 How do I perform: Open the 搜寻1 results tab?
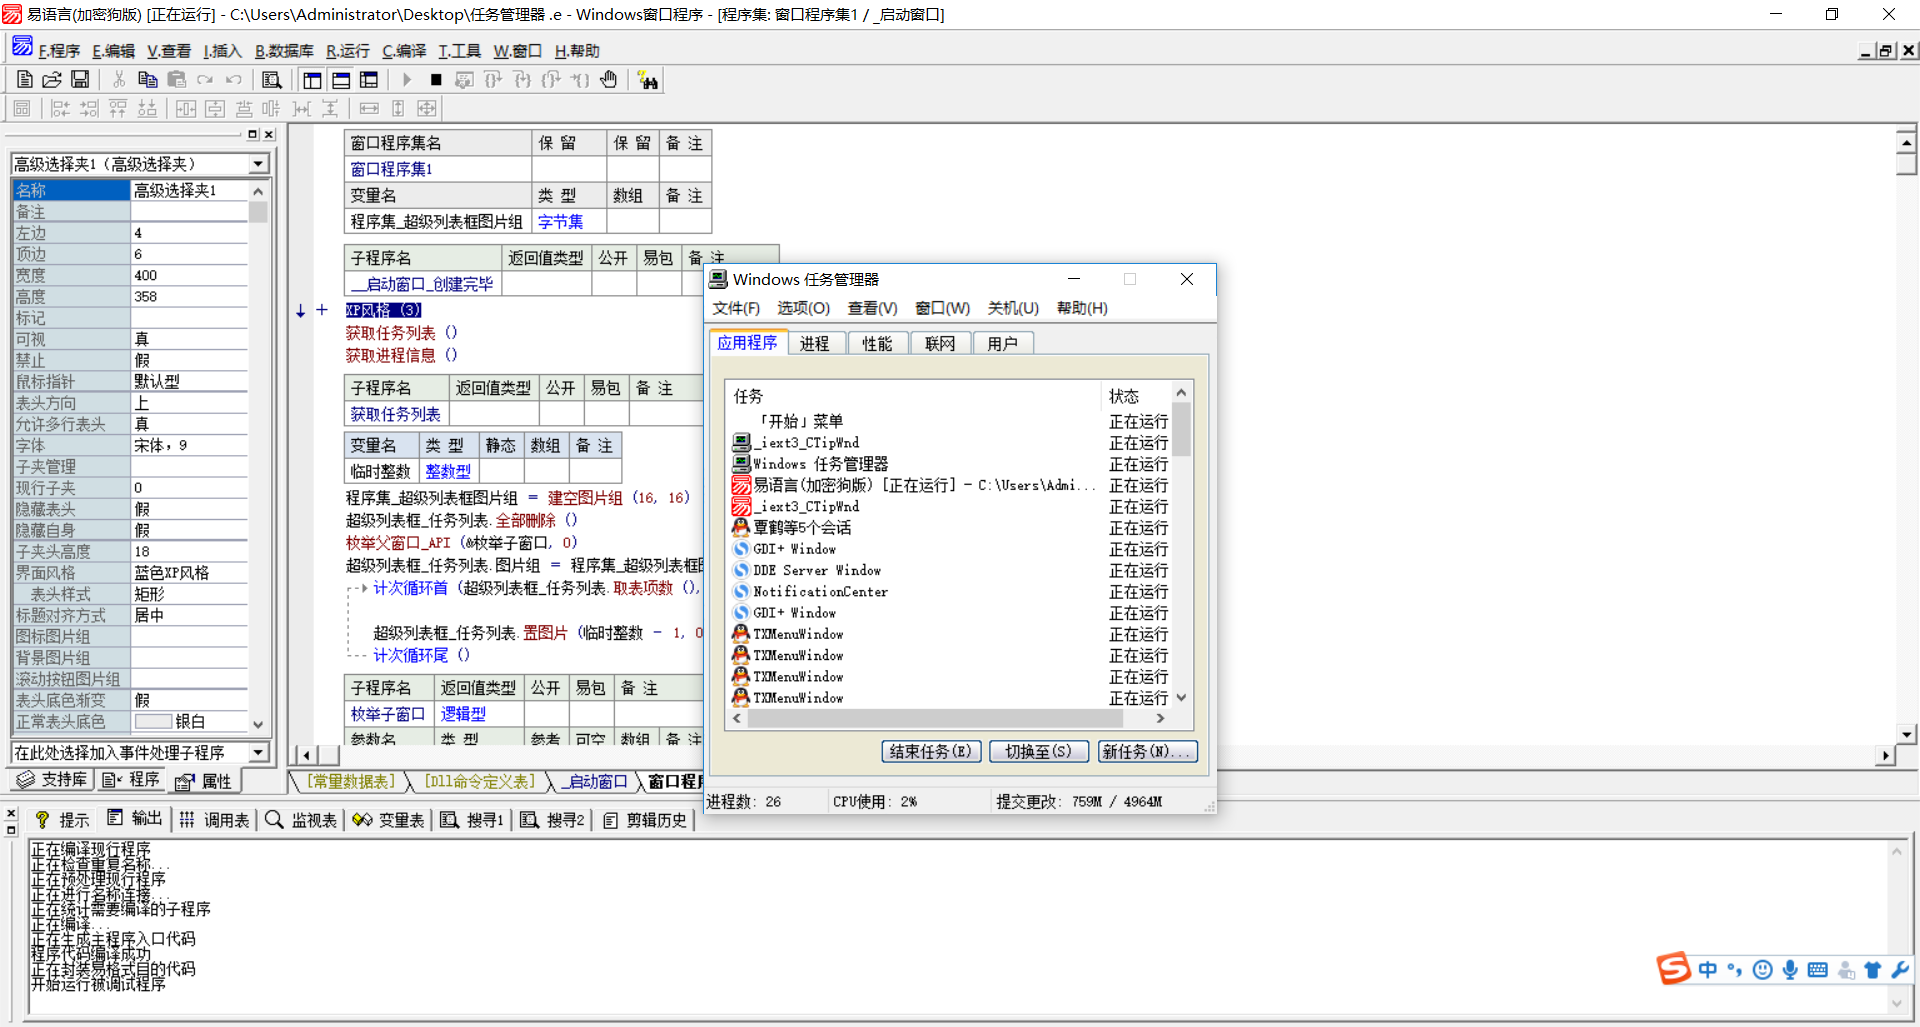pyautogui.click(x=472, y=820)
